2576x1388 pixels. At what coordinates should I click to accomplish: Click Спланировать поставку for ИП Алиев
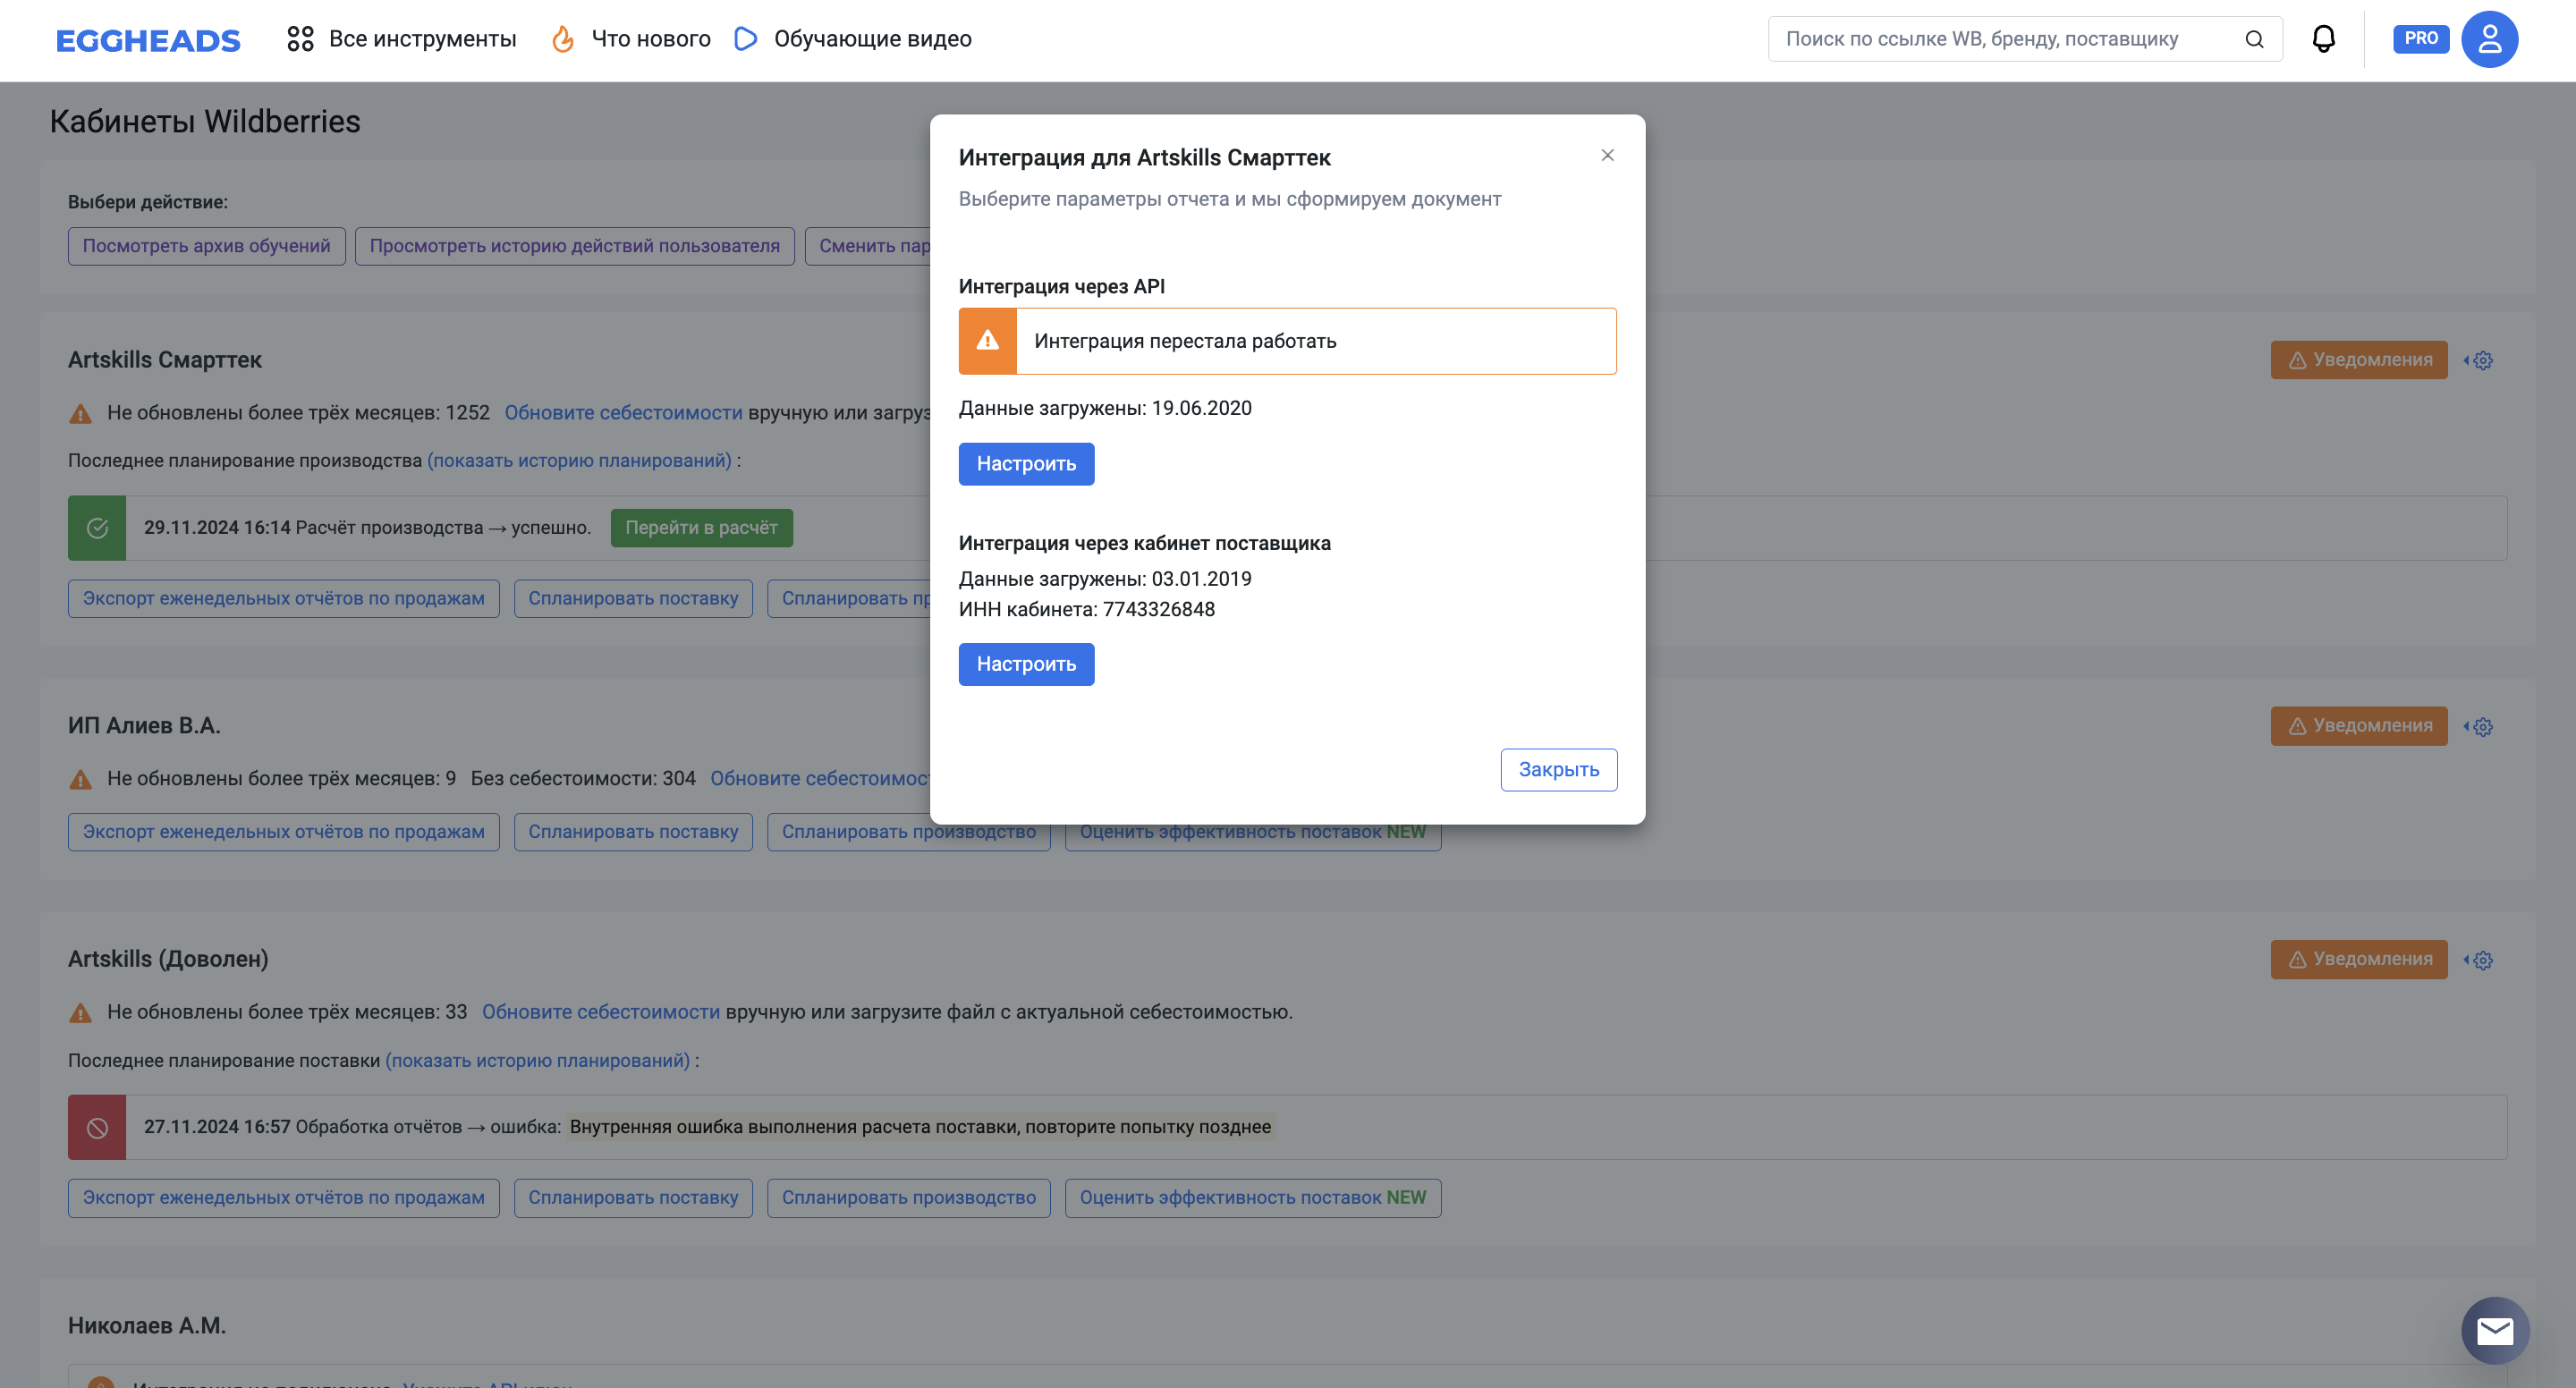pyautogui.click(x=633, y=832)
